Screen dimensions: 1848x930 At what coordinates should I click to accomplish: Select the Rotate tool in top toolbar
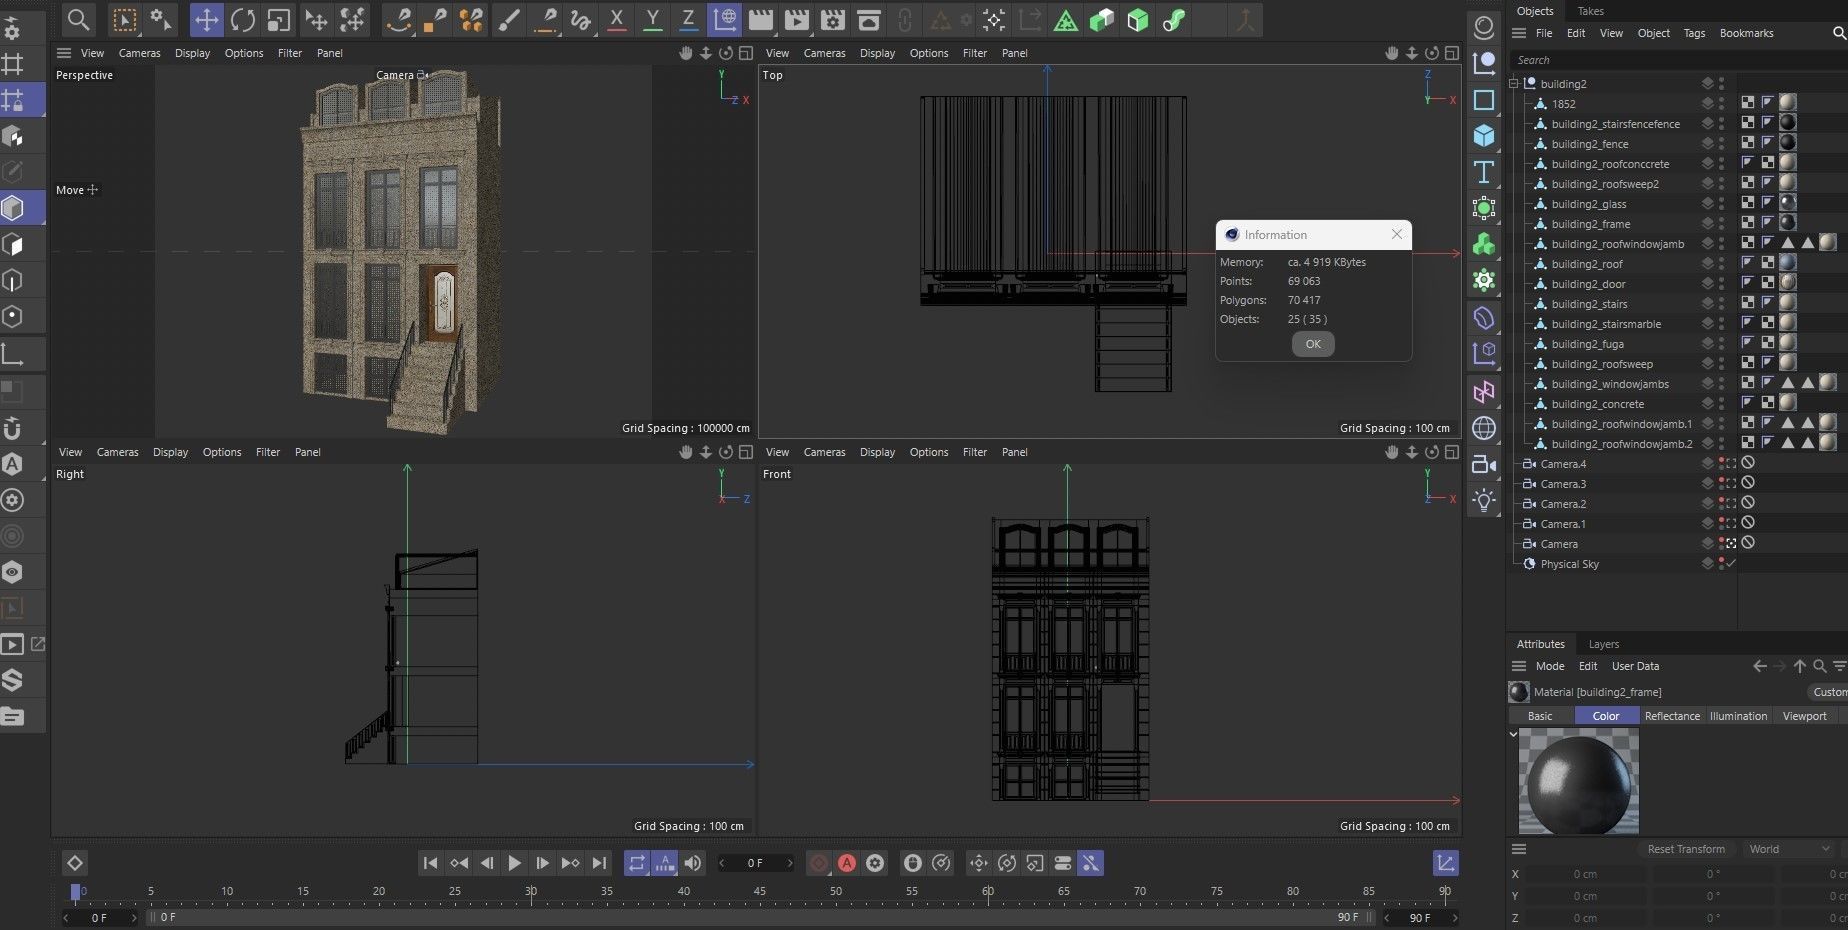(242, 20)
